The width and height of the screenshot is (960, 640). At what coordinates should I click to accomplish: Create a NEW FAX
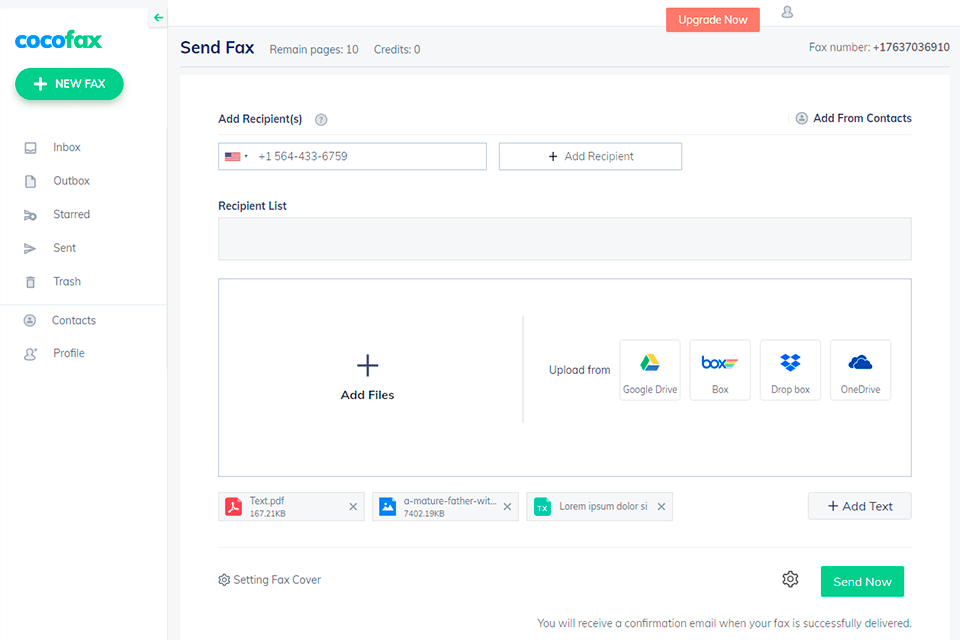pyautogui.click(x=68, y=83)
